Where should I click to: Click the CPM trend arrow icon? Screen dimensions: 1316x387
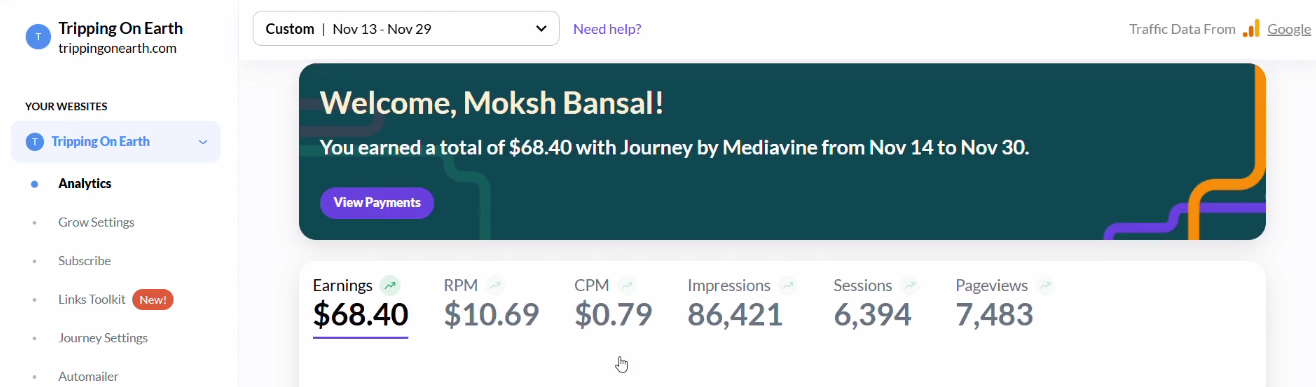pyautogui.click(x=627, y=285)
